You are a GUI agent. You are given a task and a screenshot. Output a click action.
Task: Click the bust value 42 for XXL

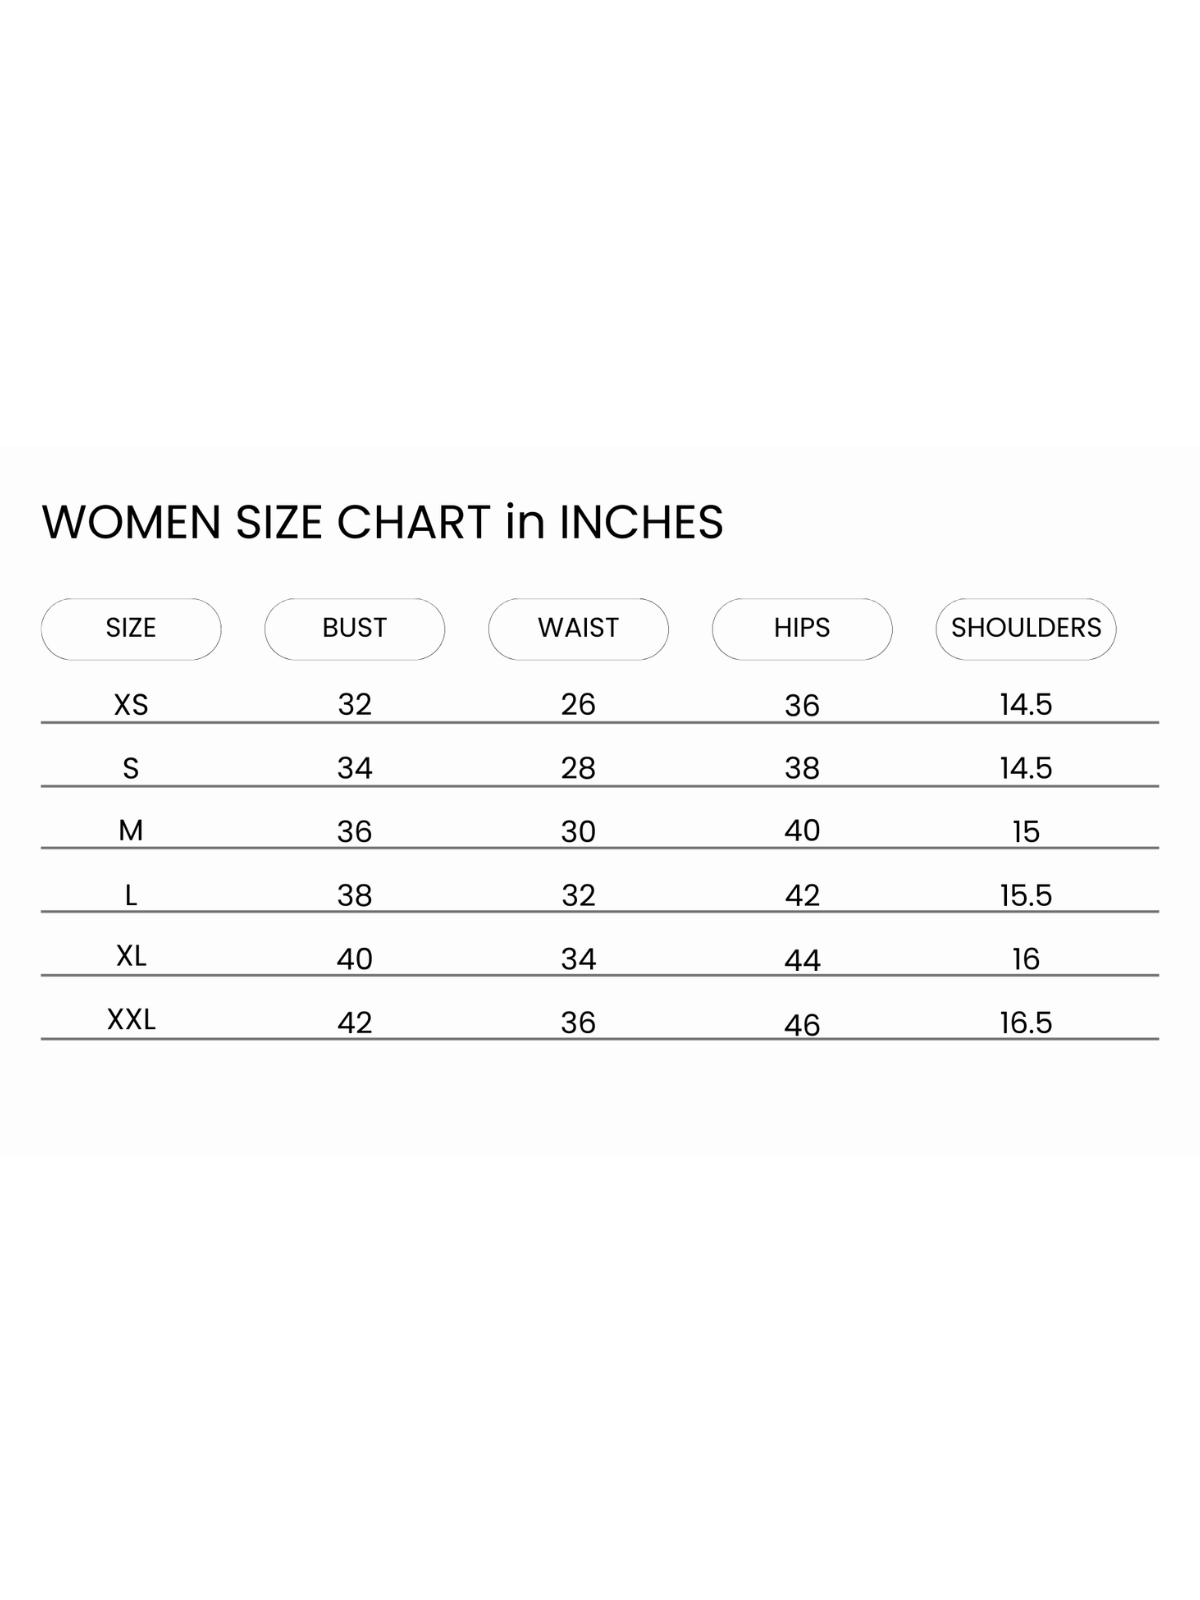pos(355,1023)
